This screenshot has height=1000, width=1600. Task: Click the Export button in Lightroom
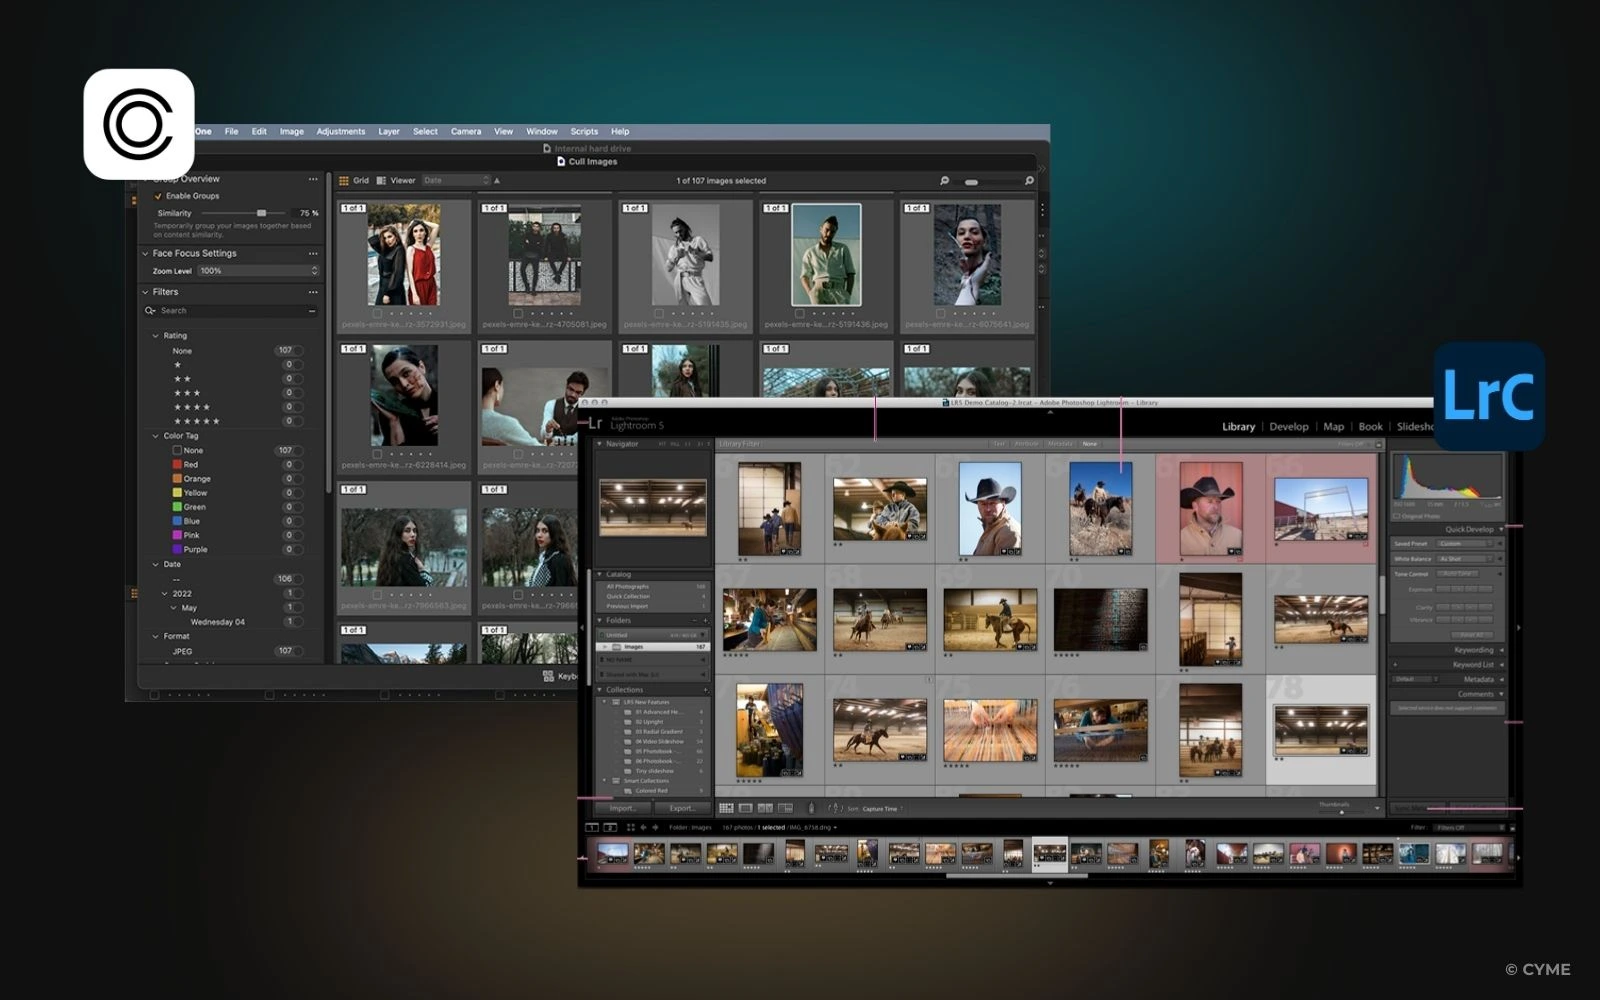682,808
